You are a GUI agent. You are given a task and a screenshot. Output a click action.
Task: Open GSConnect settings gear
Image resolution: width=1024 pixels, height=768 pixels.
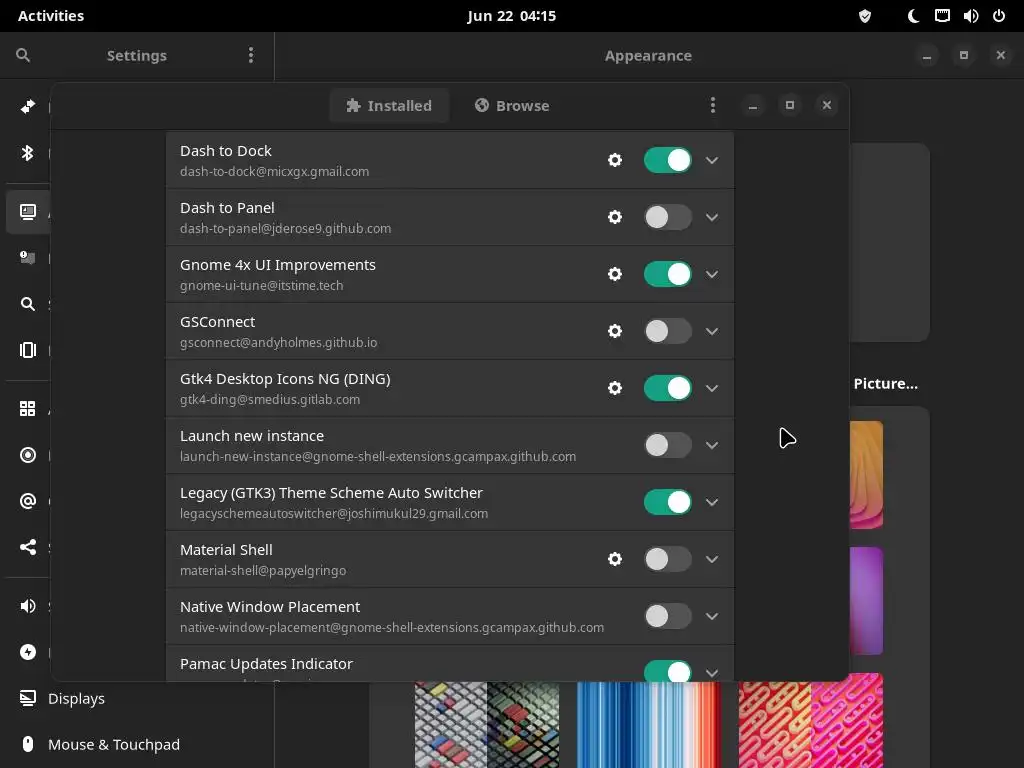click(615, 331)
